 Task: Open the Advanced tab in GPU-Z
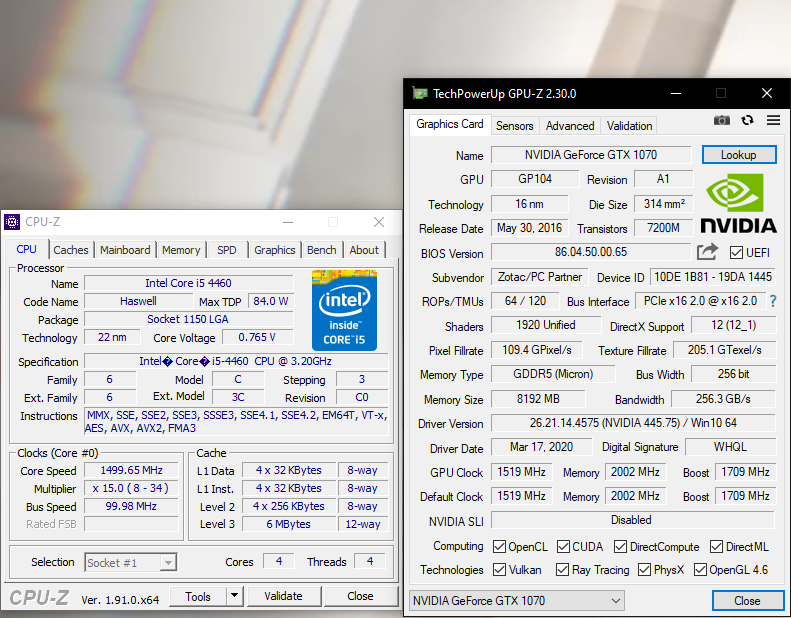click(x=570, y=126)
